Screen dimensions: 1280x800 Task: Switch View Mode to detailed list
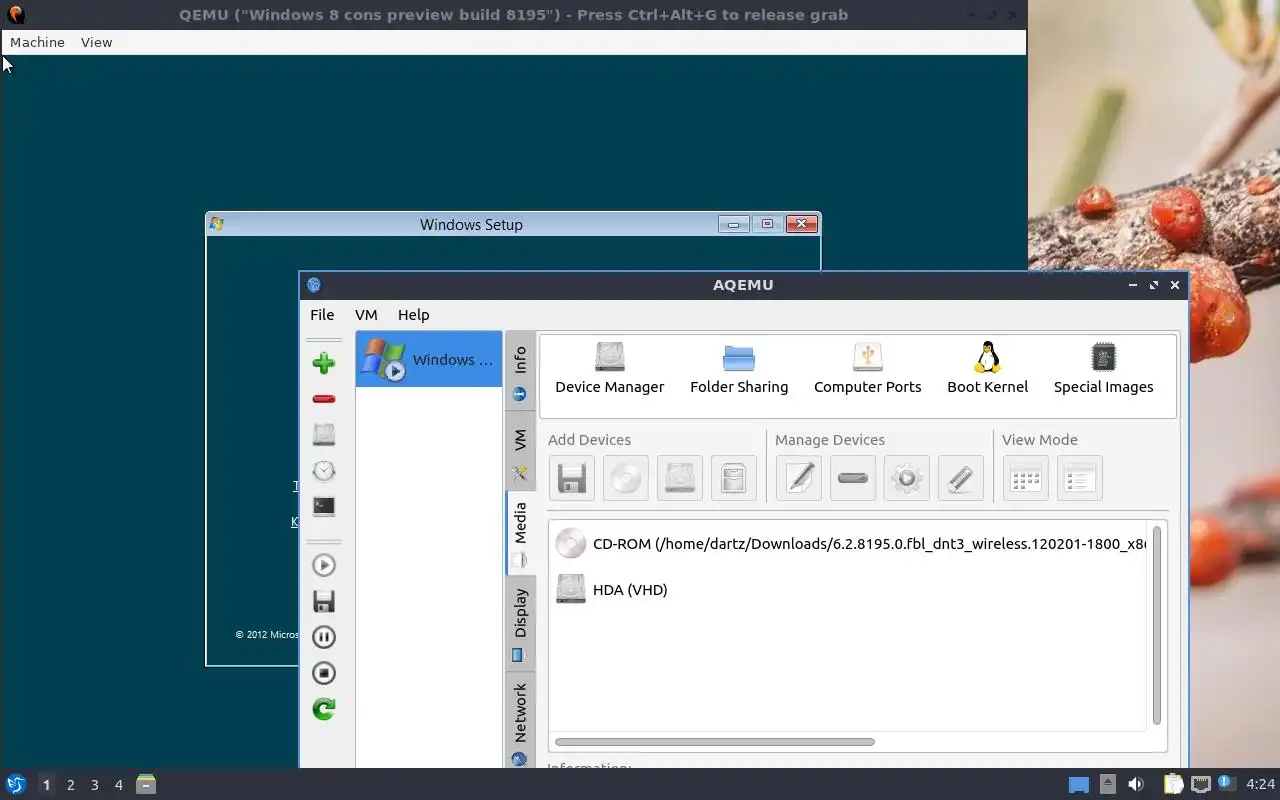pos(1079,478)
